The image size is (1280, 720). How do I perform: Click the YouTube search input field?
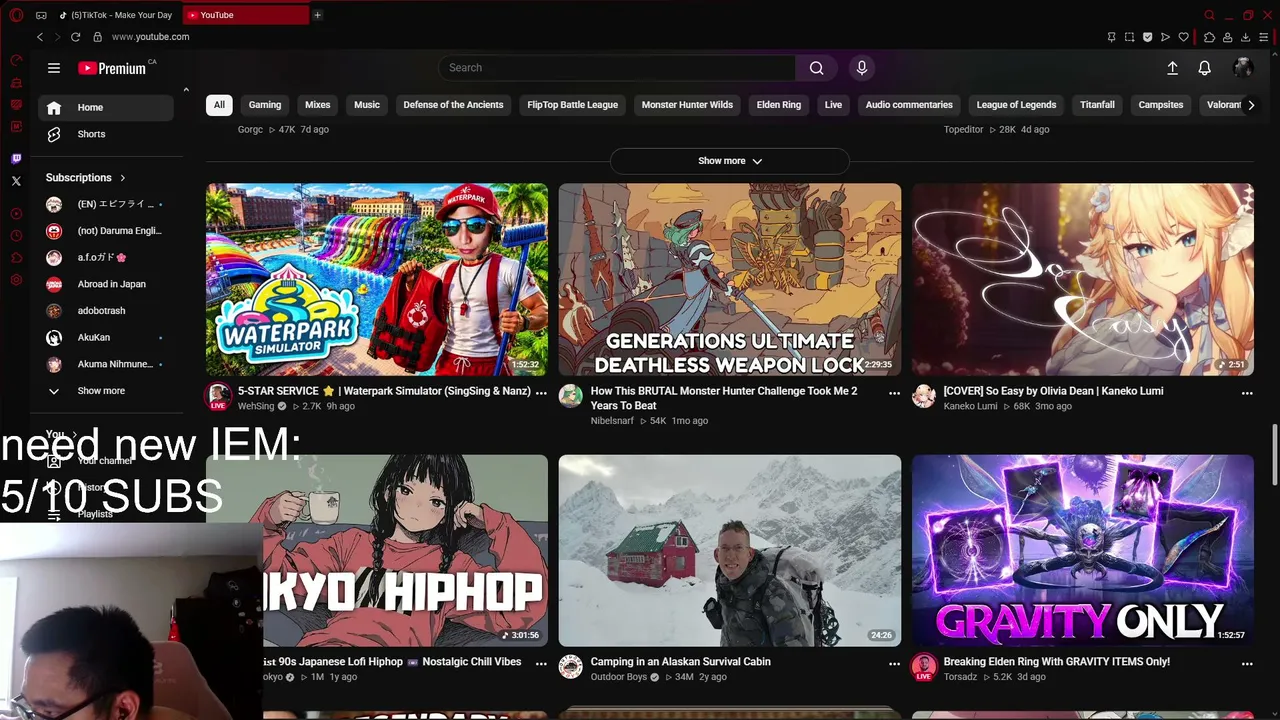tap(617, 68)
